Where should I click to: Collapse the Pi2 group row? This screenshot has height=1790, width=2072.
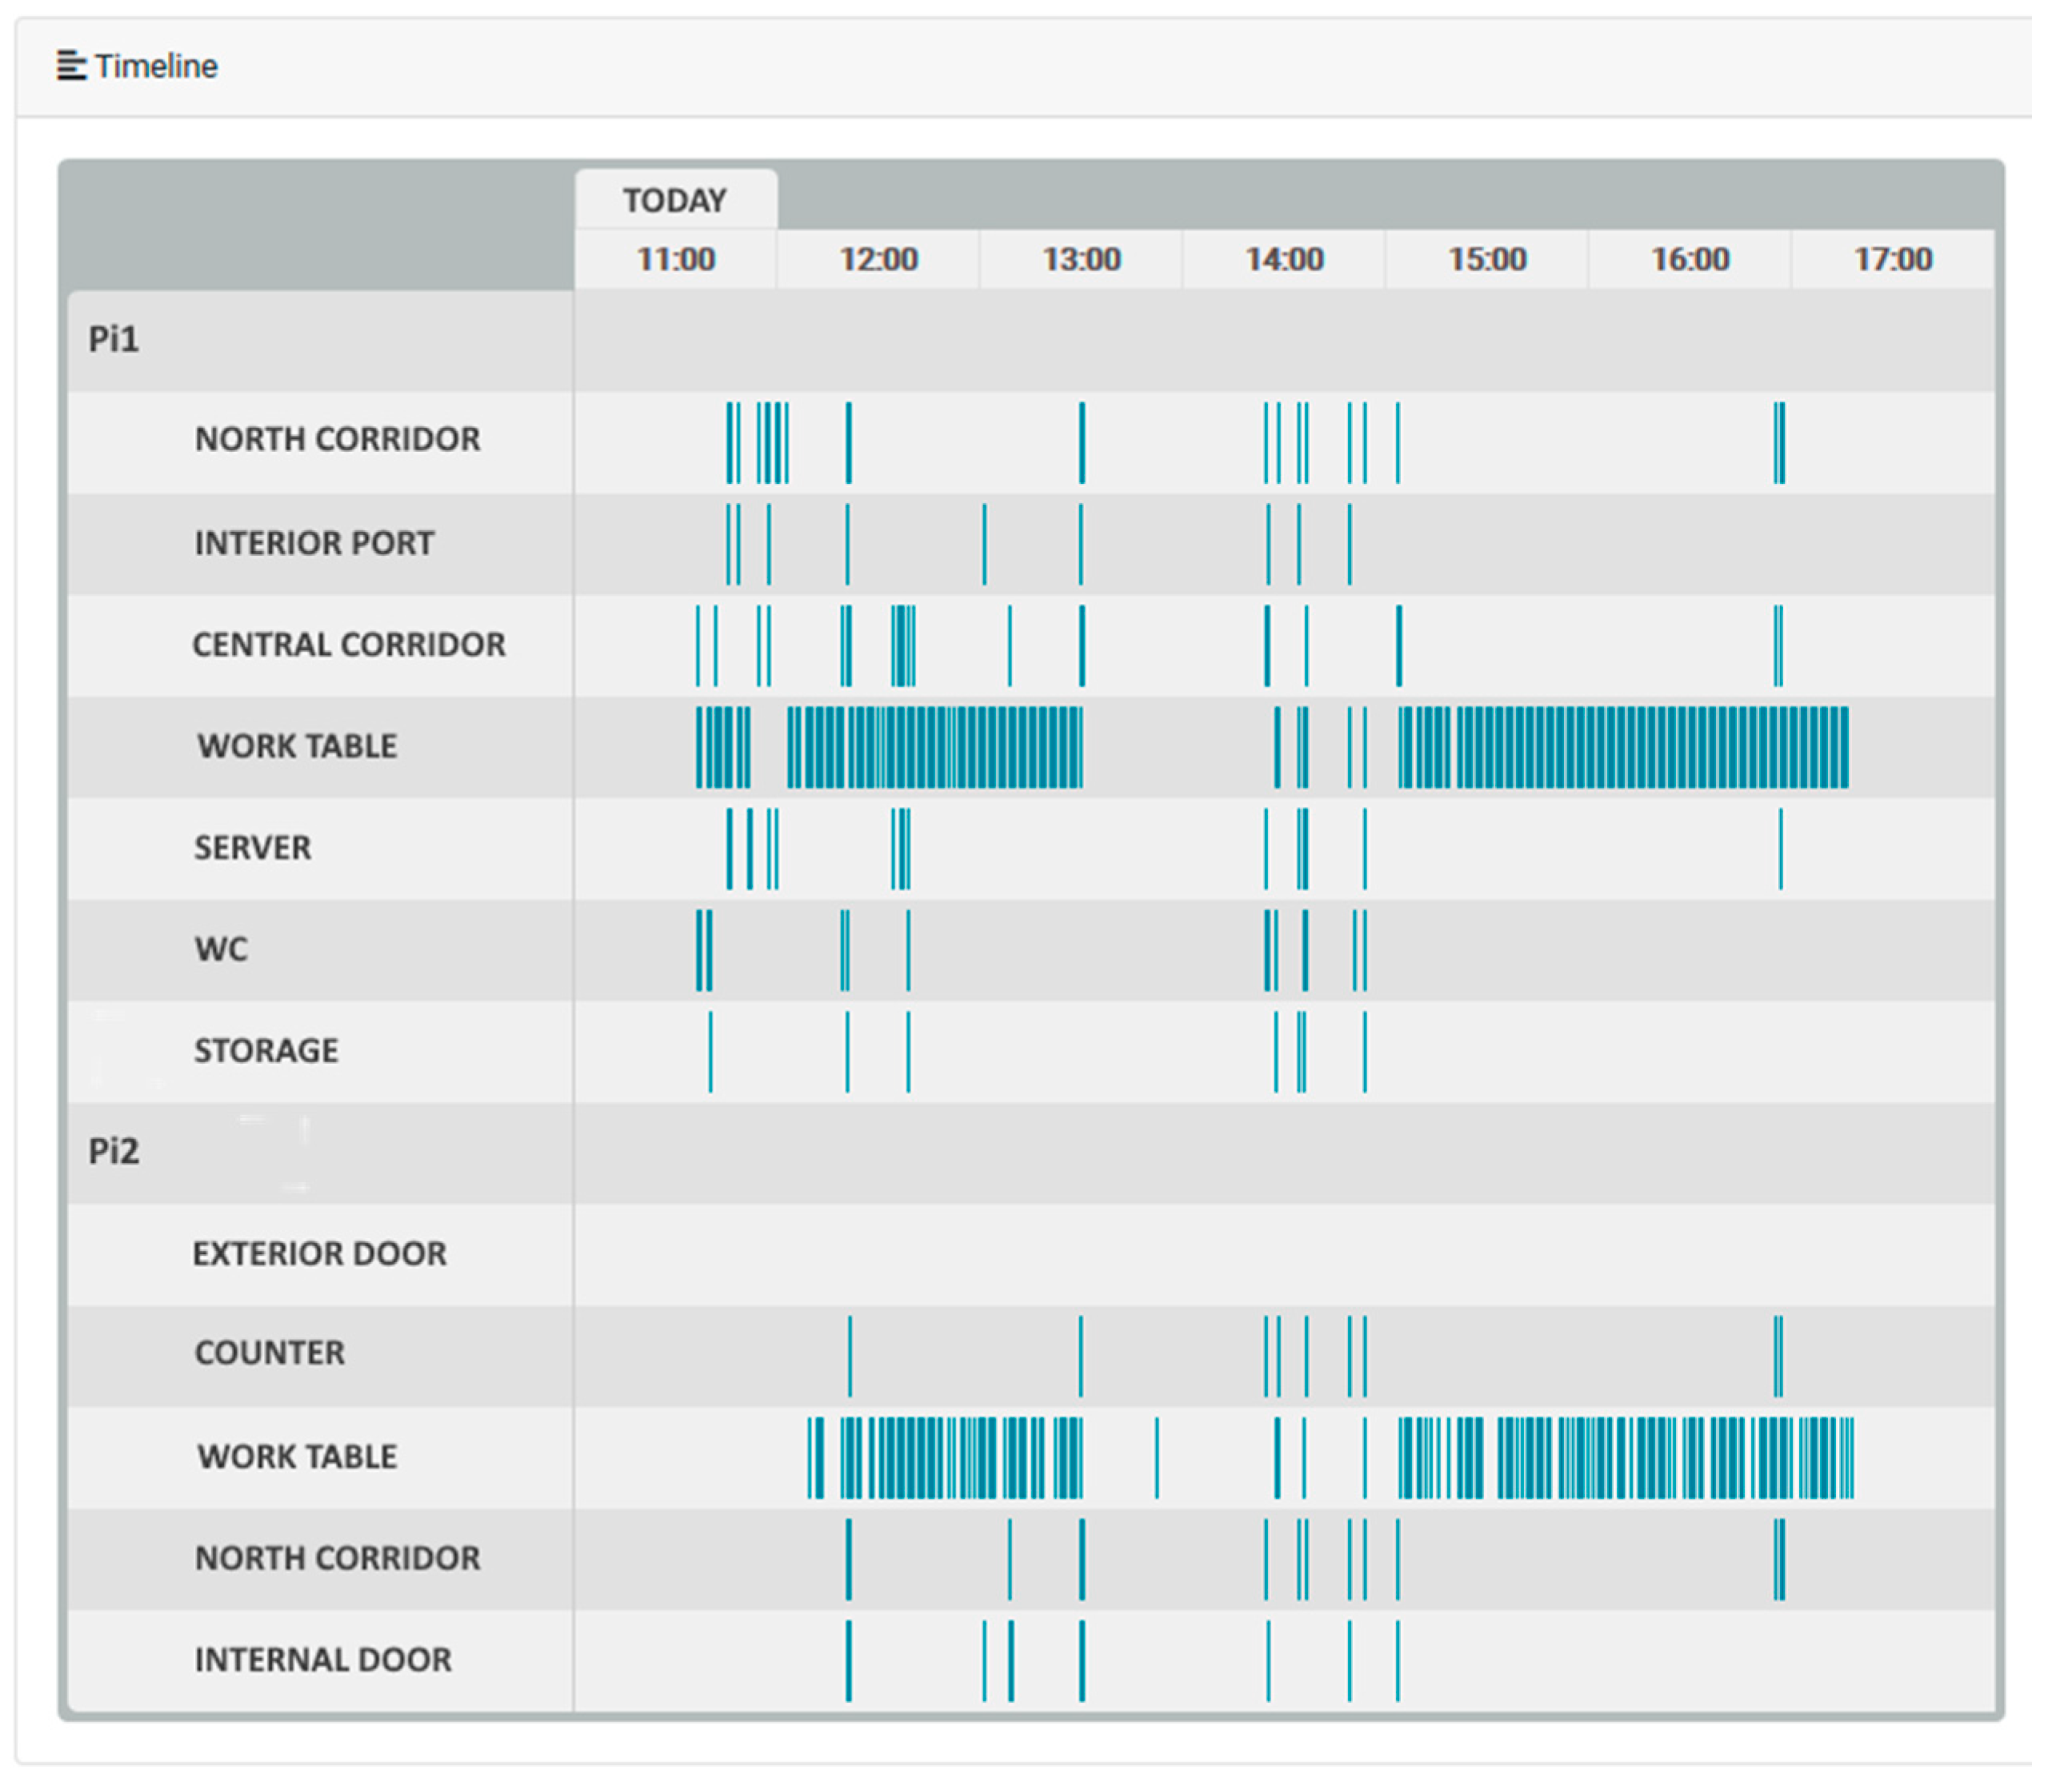tap(114, 1152)
